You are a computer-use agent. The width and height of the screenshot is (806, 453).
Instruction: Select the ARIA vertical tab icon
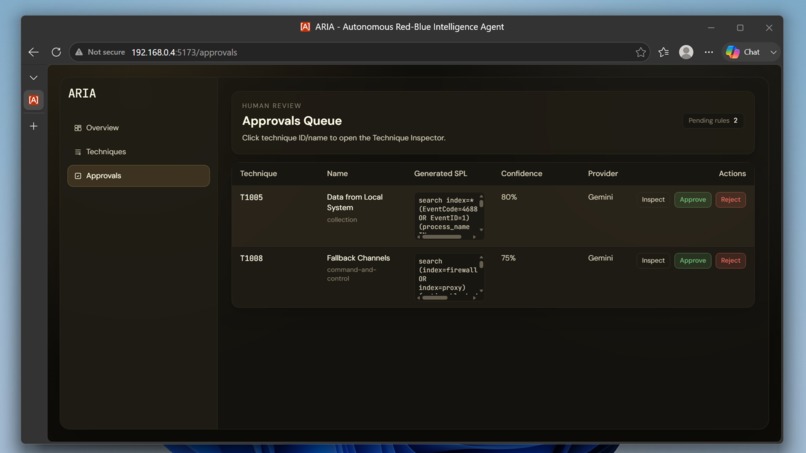pyautogui.click(x=33, y=100)
